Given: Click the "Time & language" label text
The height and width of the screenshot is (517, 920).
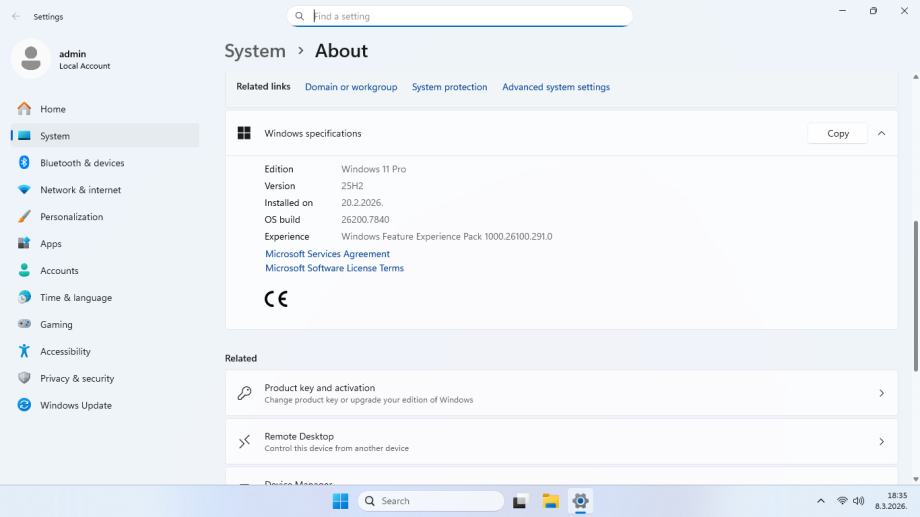Looking at the screenshot, I should 76,298.
